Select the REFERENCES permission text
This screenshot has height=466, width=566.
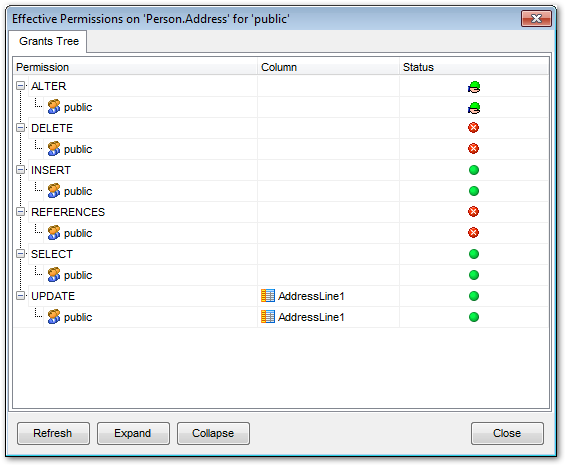click(x=68, y=212)
